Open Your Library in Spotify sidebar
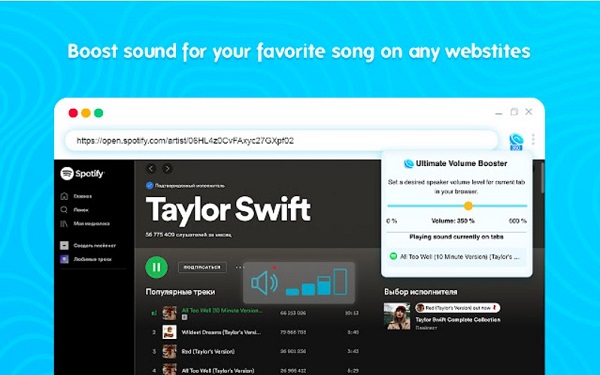 tap(85, 223)
